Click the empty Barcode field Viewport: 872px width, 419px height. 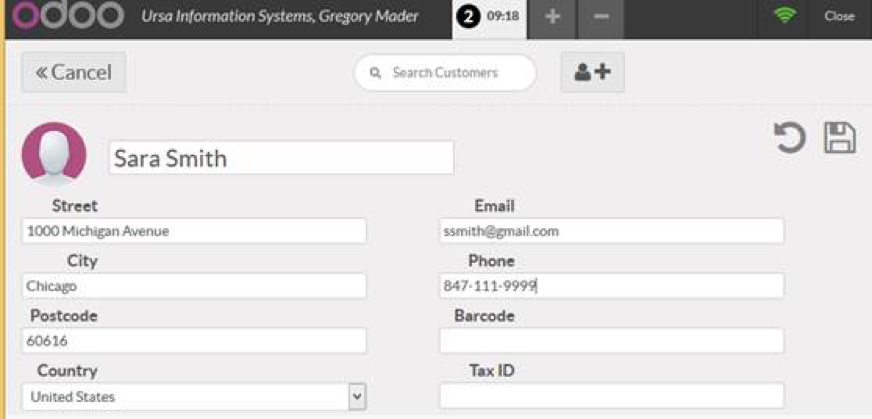click(611, 341)
